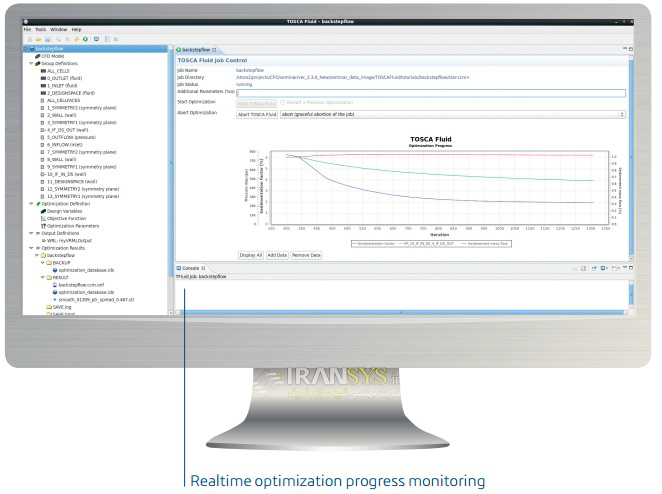The width and height of the screenshot is (662, 494).
Task: Toggle Restart a Previous Optimization checkbox
Action: (x=283, y=103)
